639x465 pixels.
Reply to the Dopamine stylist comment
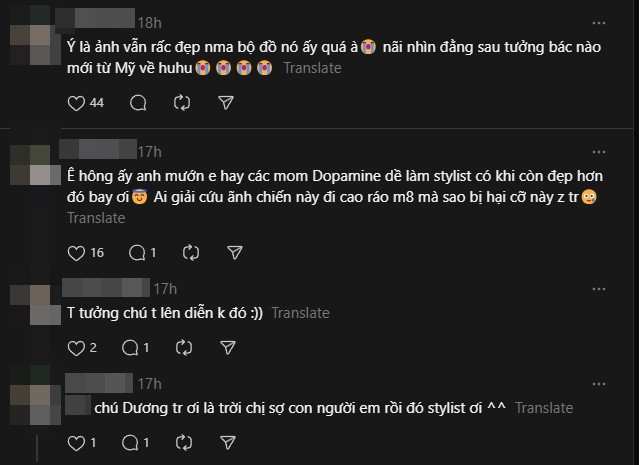pos(138,253)
